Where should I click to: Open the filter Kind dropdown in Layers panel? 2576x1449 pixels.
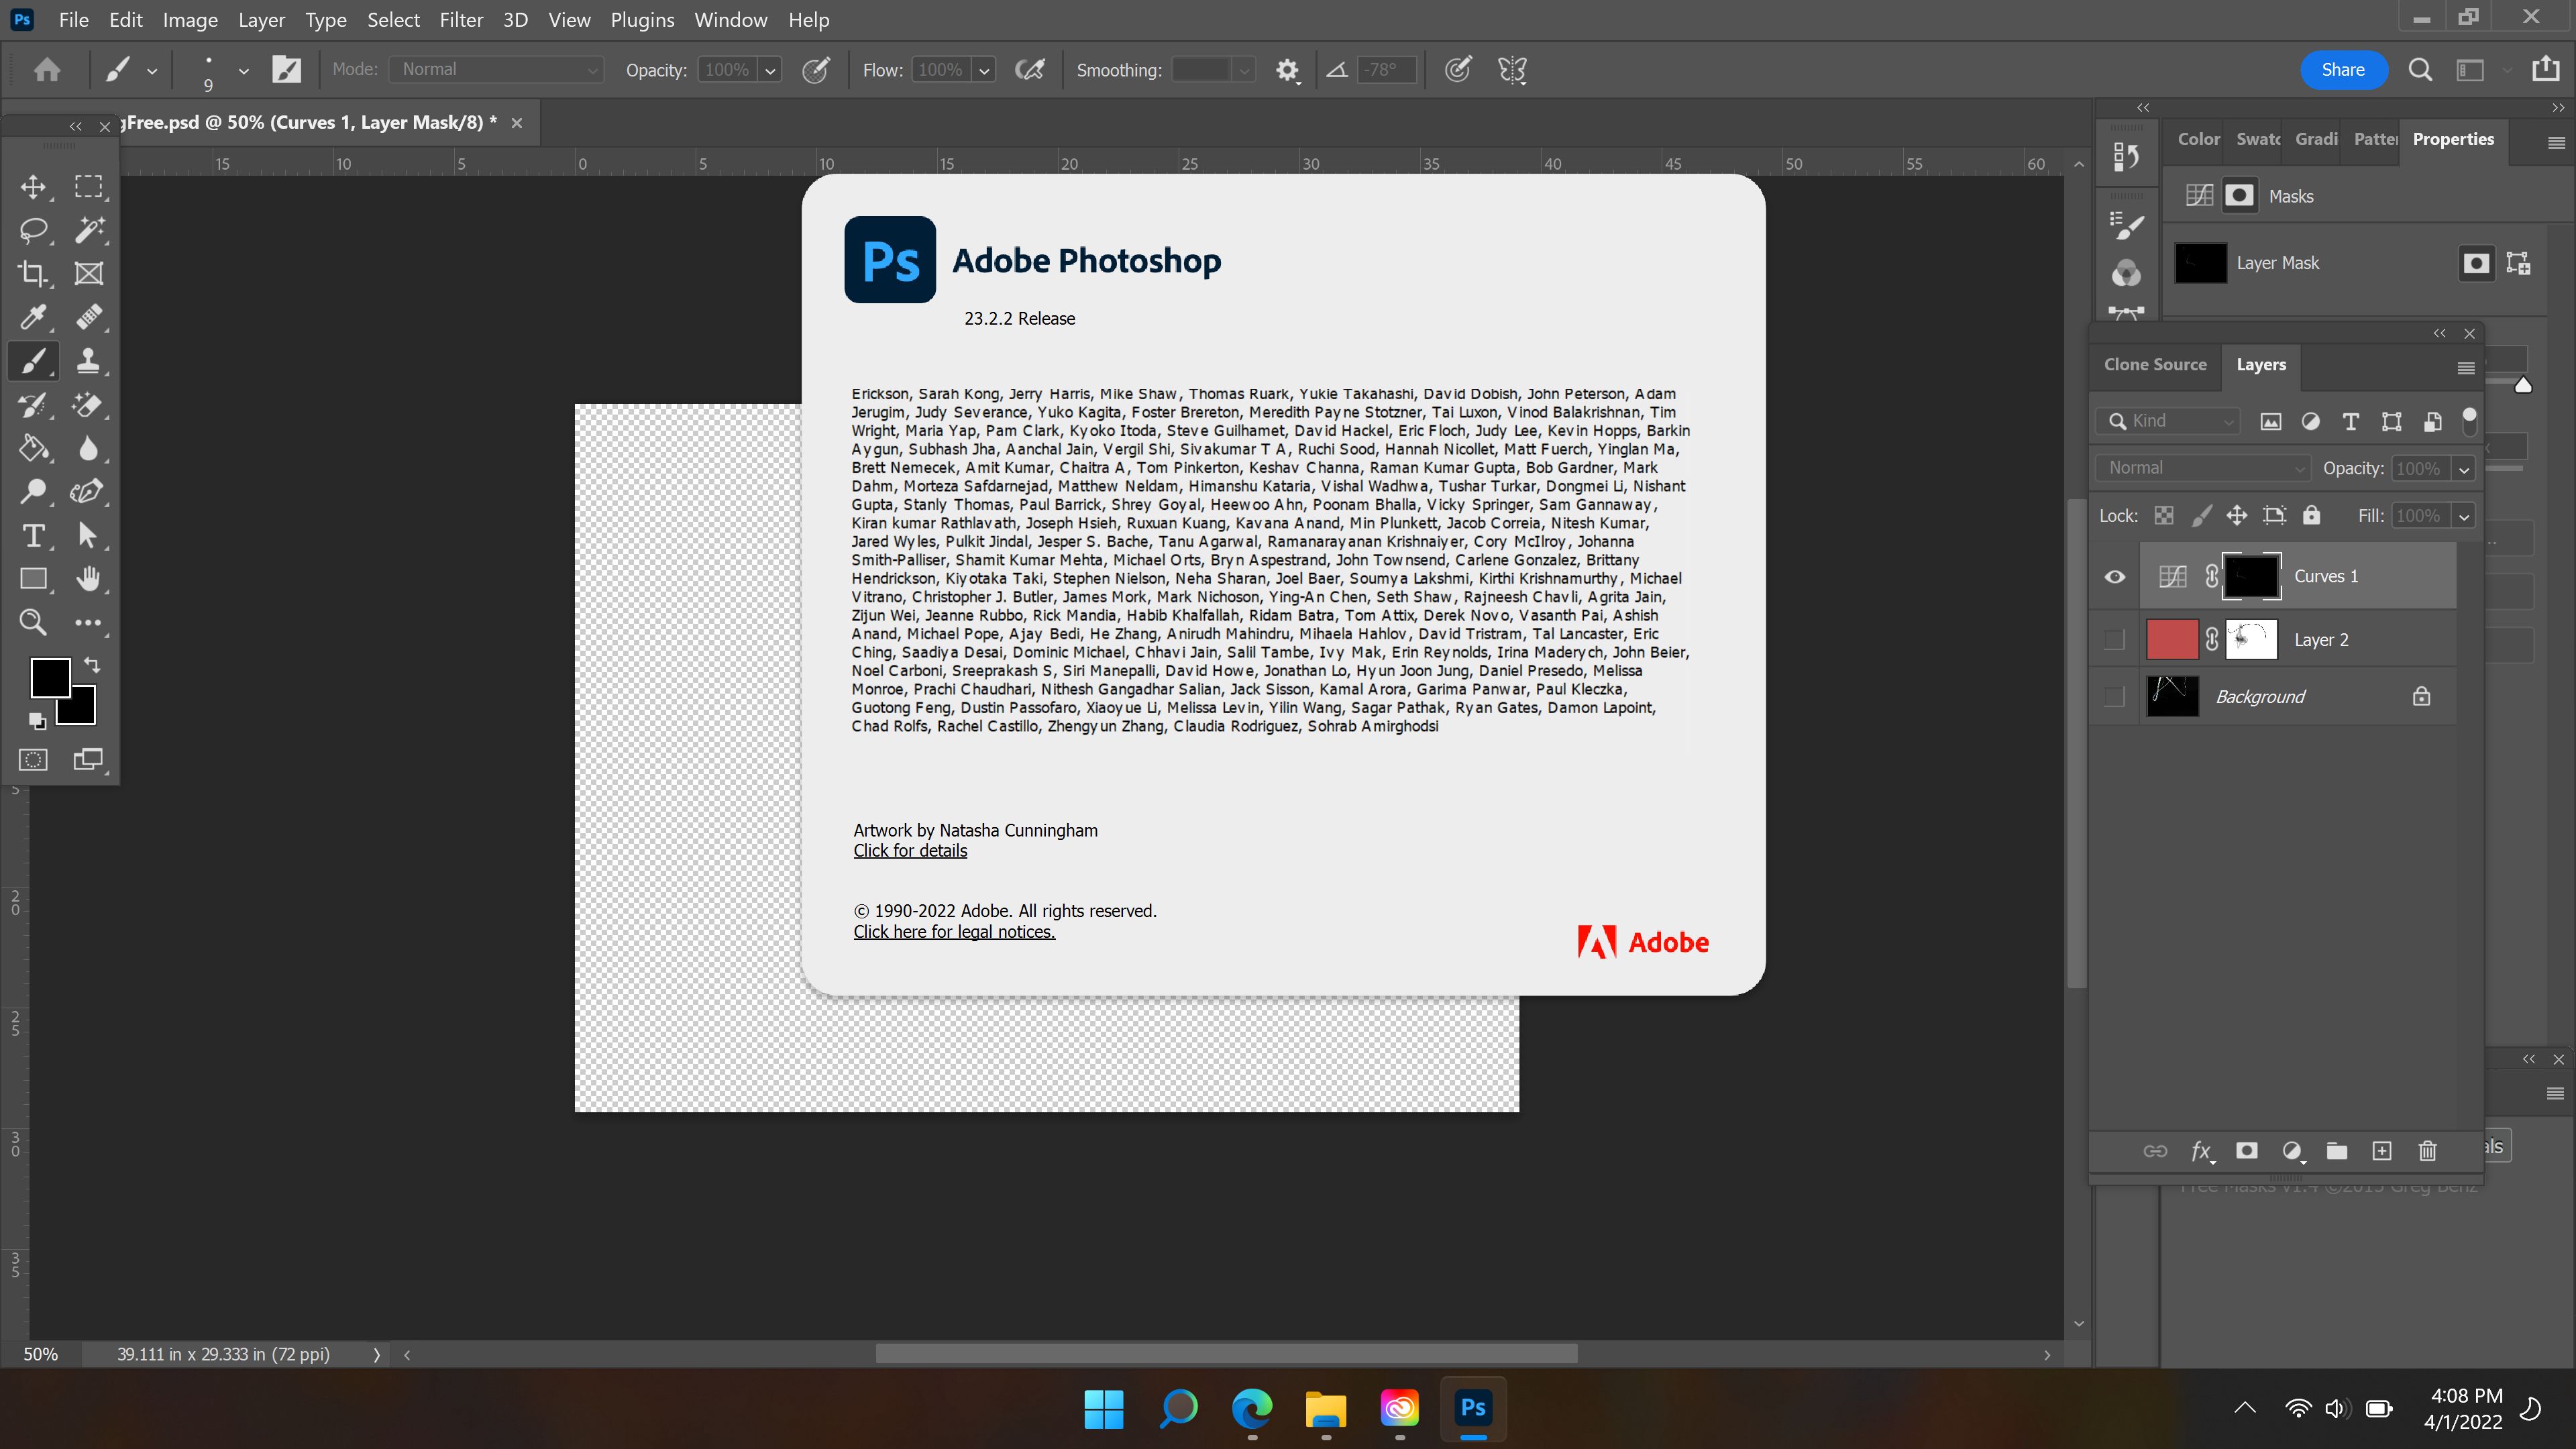click(2167, 421)
